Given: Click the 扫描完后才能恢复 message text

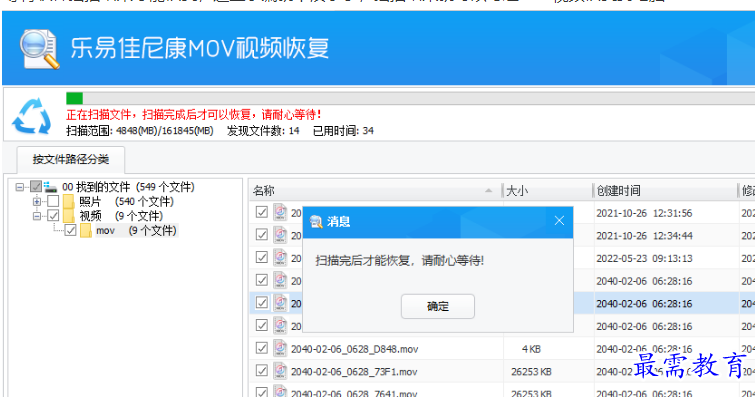Looking at the screenshot, I should (400, 261).
